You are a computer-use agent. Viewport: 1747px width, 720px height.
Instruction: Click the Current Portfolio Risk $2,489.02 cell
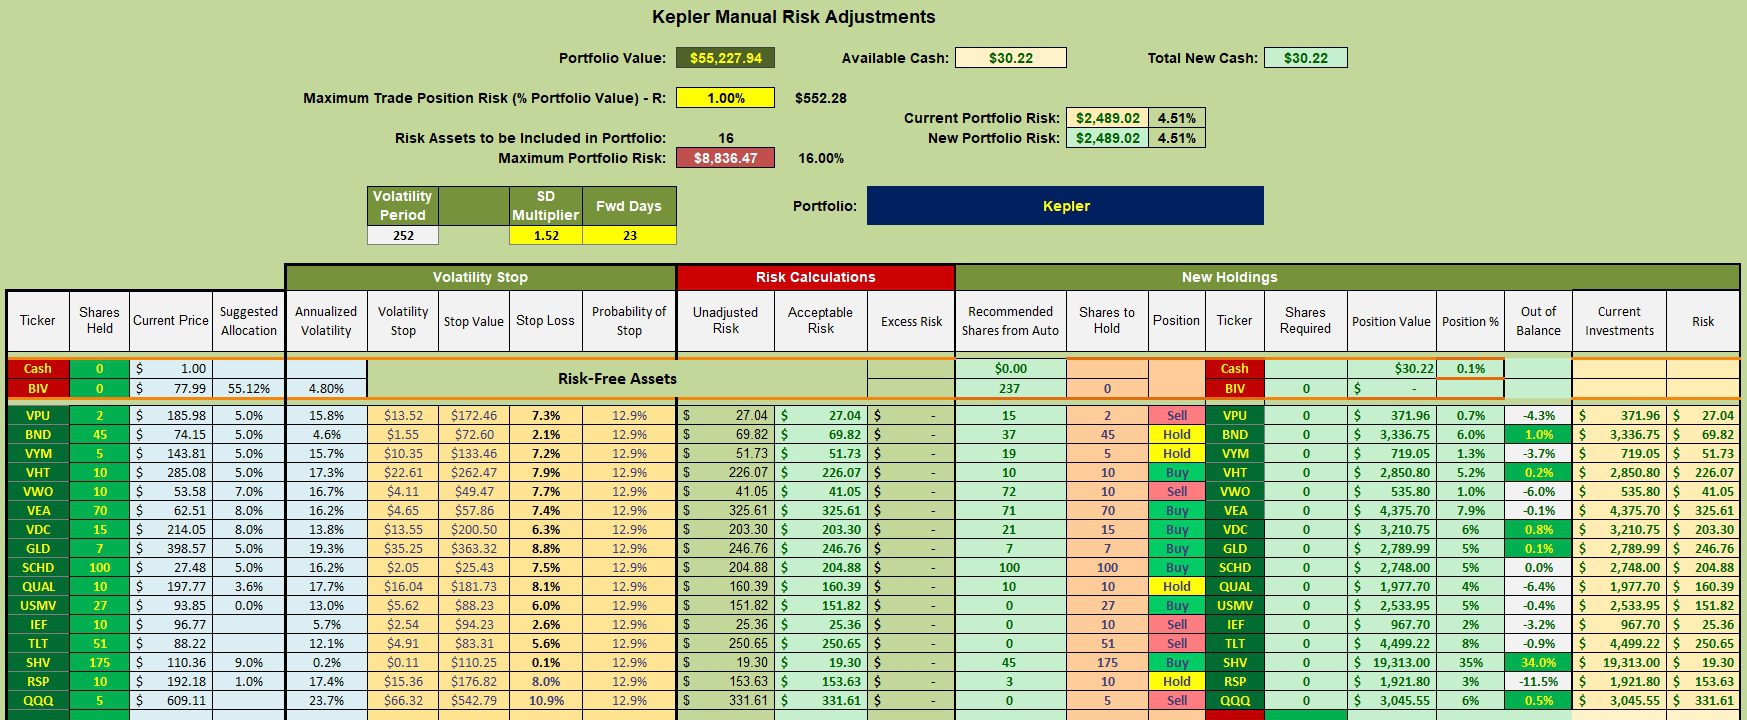[1107, 118]
